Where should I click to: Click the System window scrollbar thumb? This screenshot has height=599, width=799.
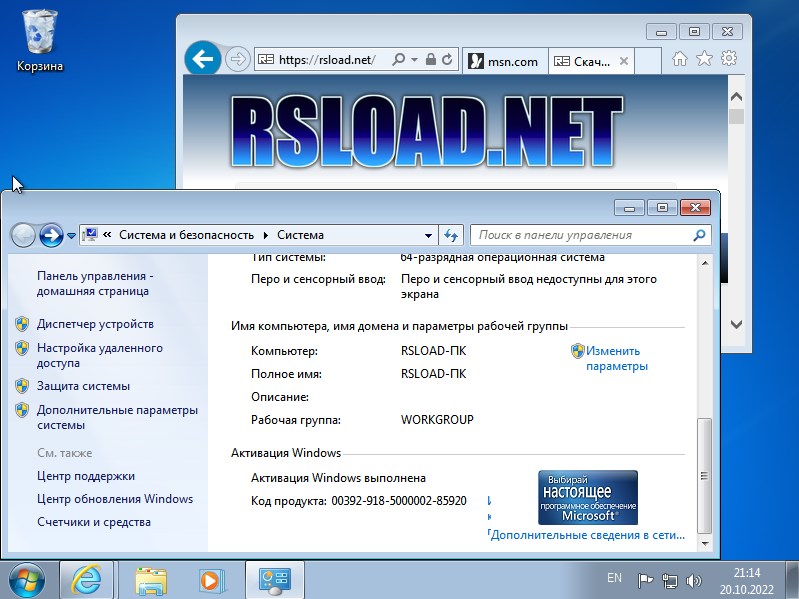tap(705, 476)
